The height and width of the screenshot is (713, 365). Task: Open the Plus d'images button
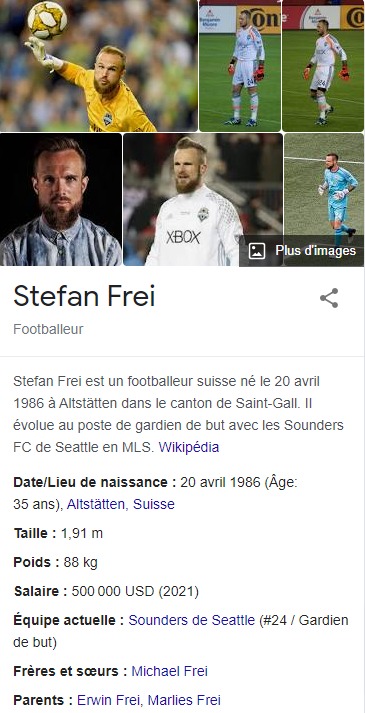tap(301, 251)
